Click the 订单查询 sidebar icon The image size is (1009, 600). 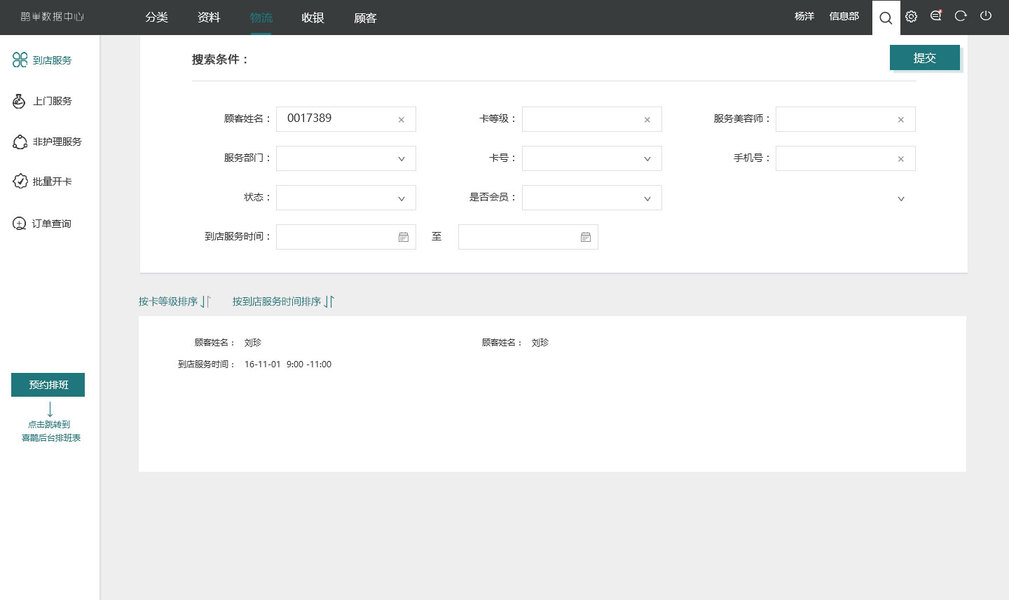coord(19,223)
